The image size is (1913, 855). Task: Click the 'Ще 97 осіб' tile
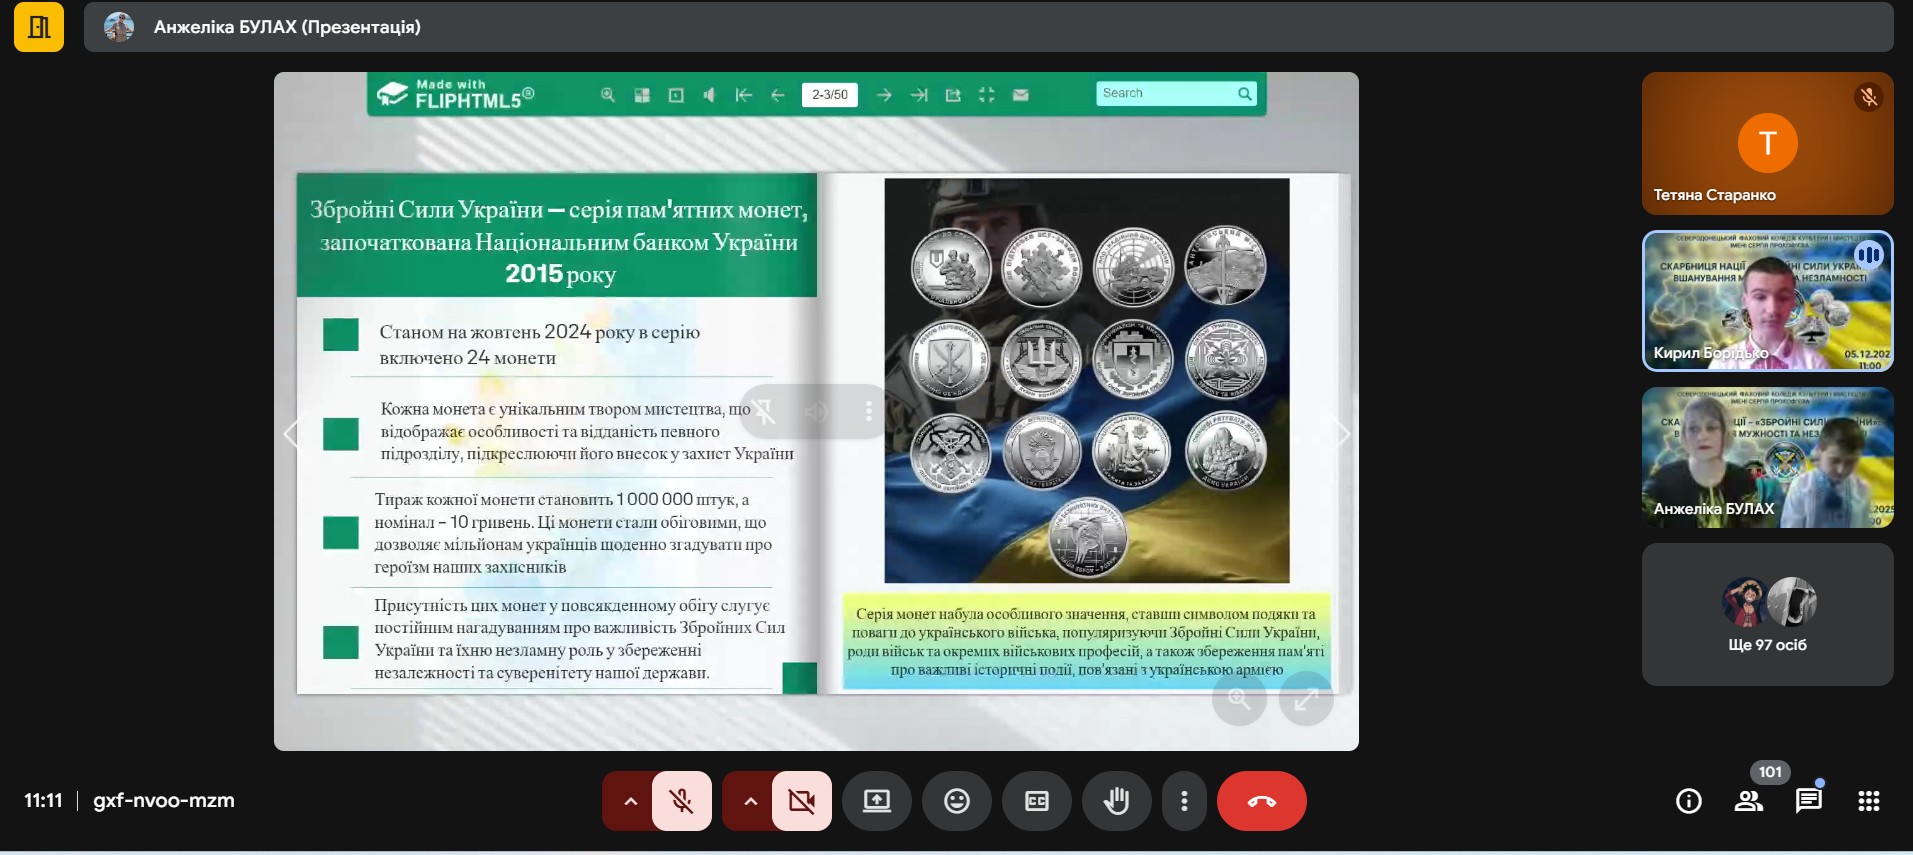1767,614
